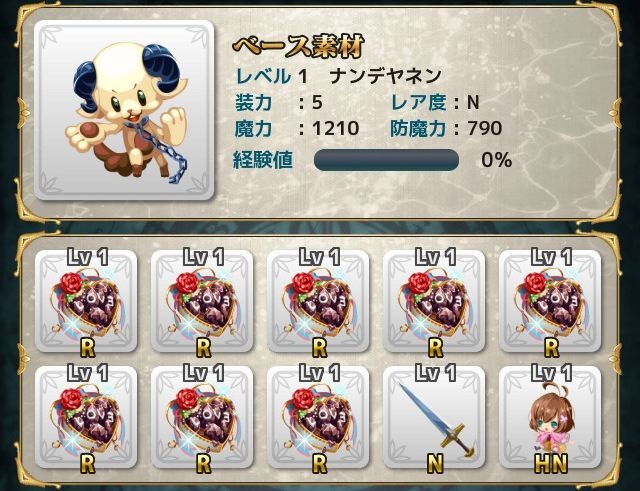Click the レベル 1 level label

(x=271, y=76)
